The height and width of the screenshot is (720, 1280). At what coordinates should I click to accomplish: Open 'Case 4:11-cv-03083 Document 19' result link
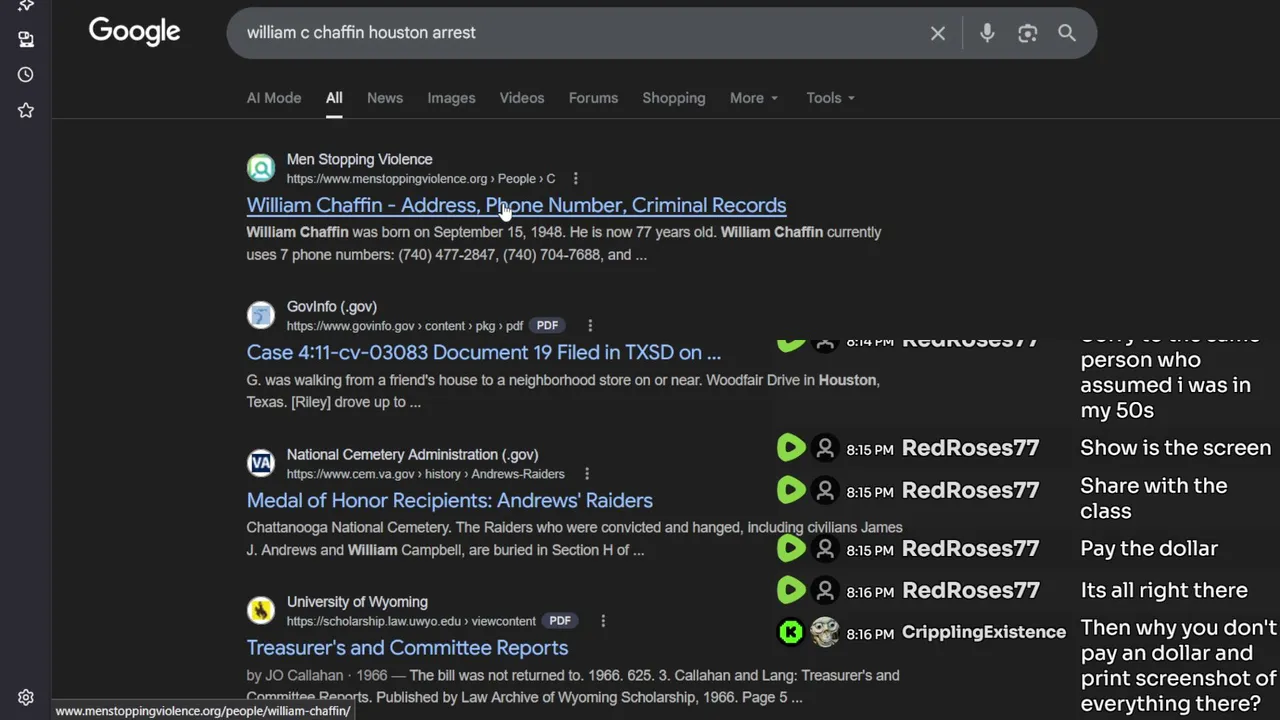tap(483, 353)
